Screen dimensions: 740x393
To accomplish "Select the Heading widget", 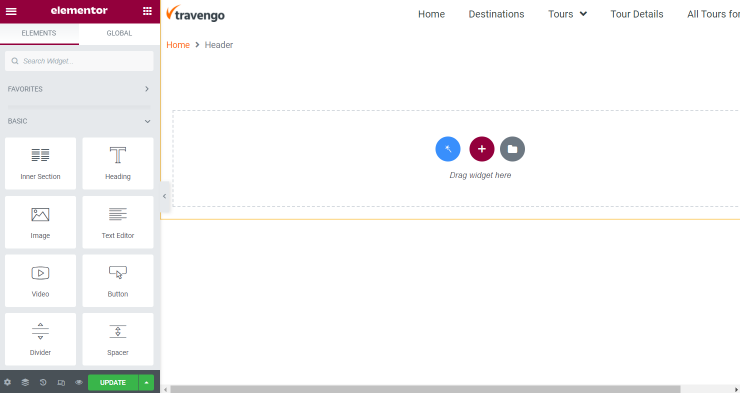I will click(x=118, y=163).
